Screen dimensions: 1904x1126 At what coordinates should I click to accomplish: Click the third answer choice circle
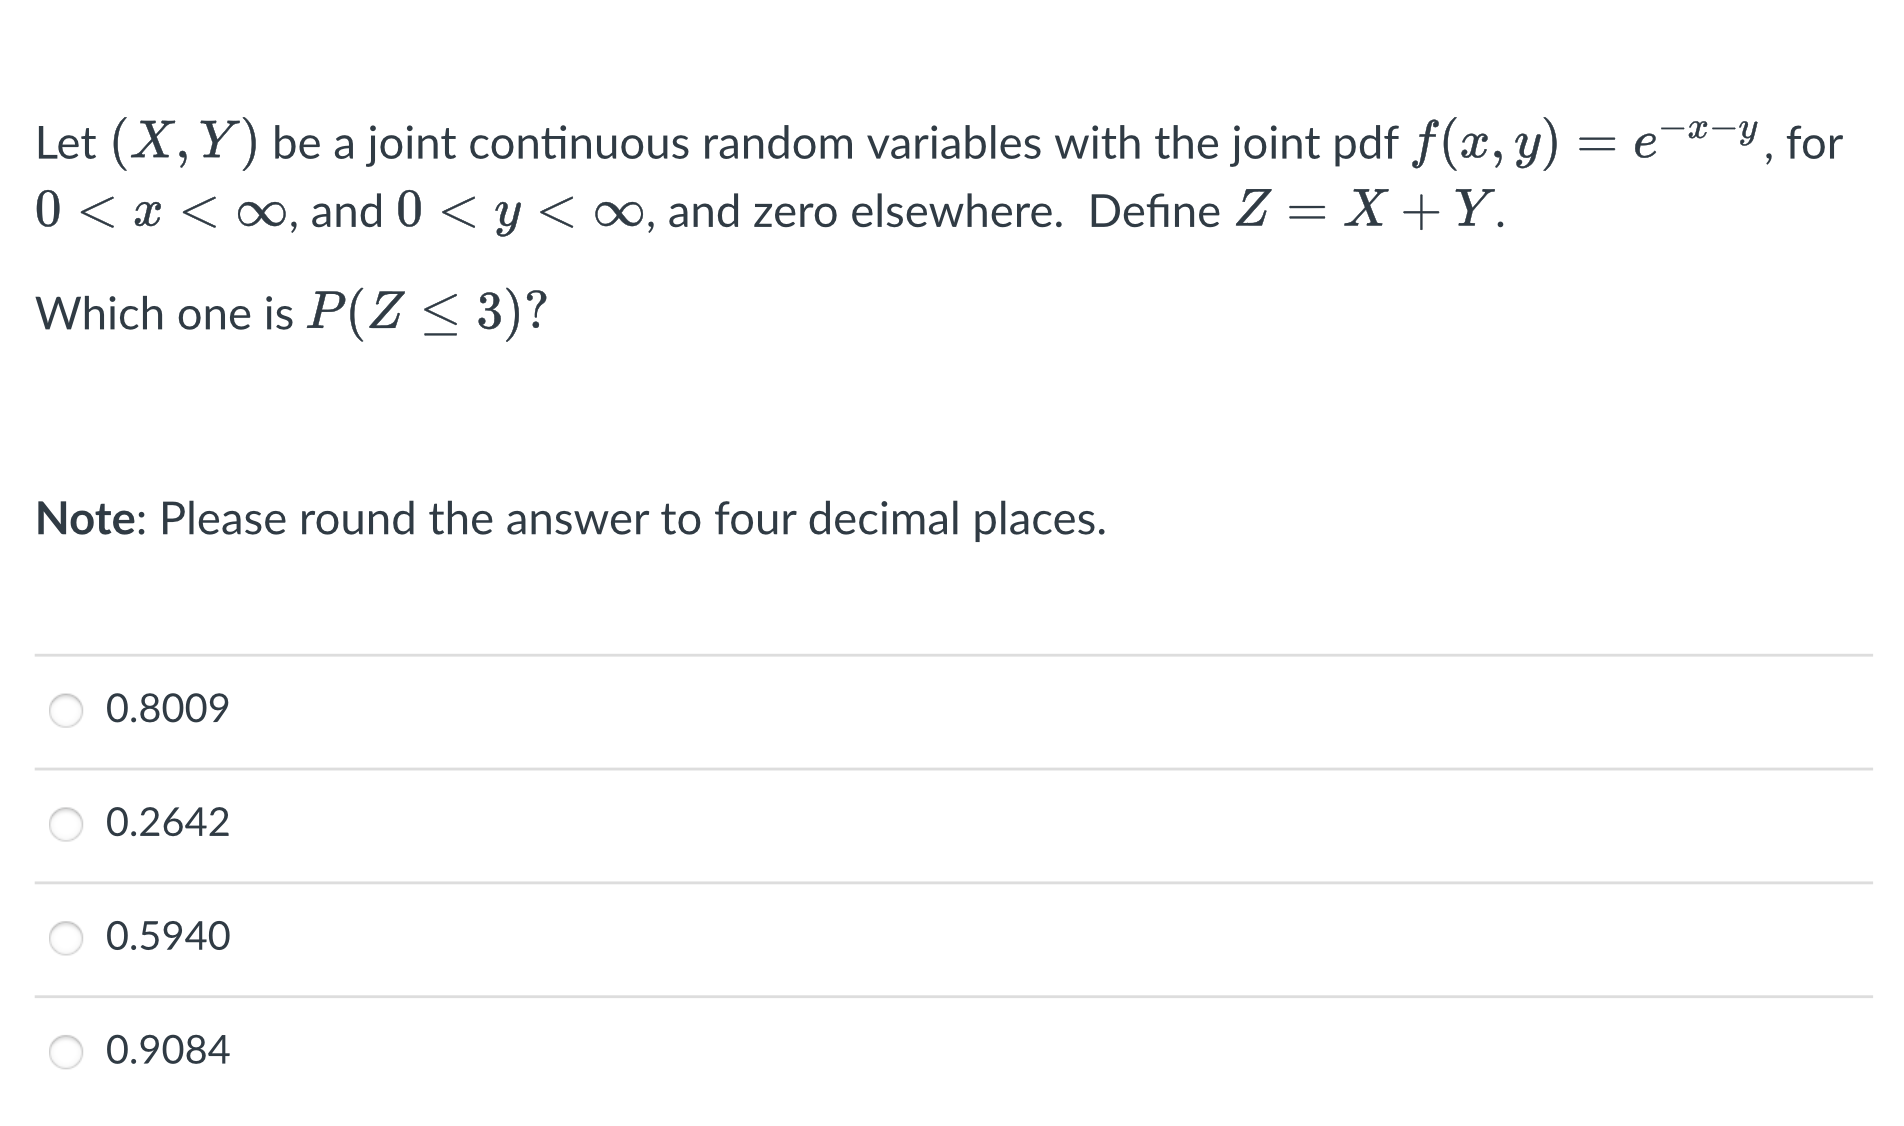[x=66, y=938]
